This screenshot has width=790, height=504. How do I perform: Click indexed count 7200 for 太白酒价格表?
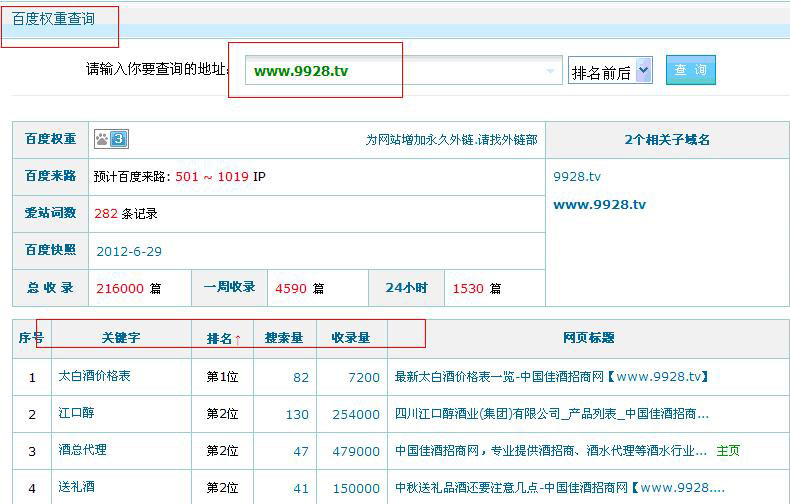point(364,377)
